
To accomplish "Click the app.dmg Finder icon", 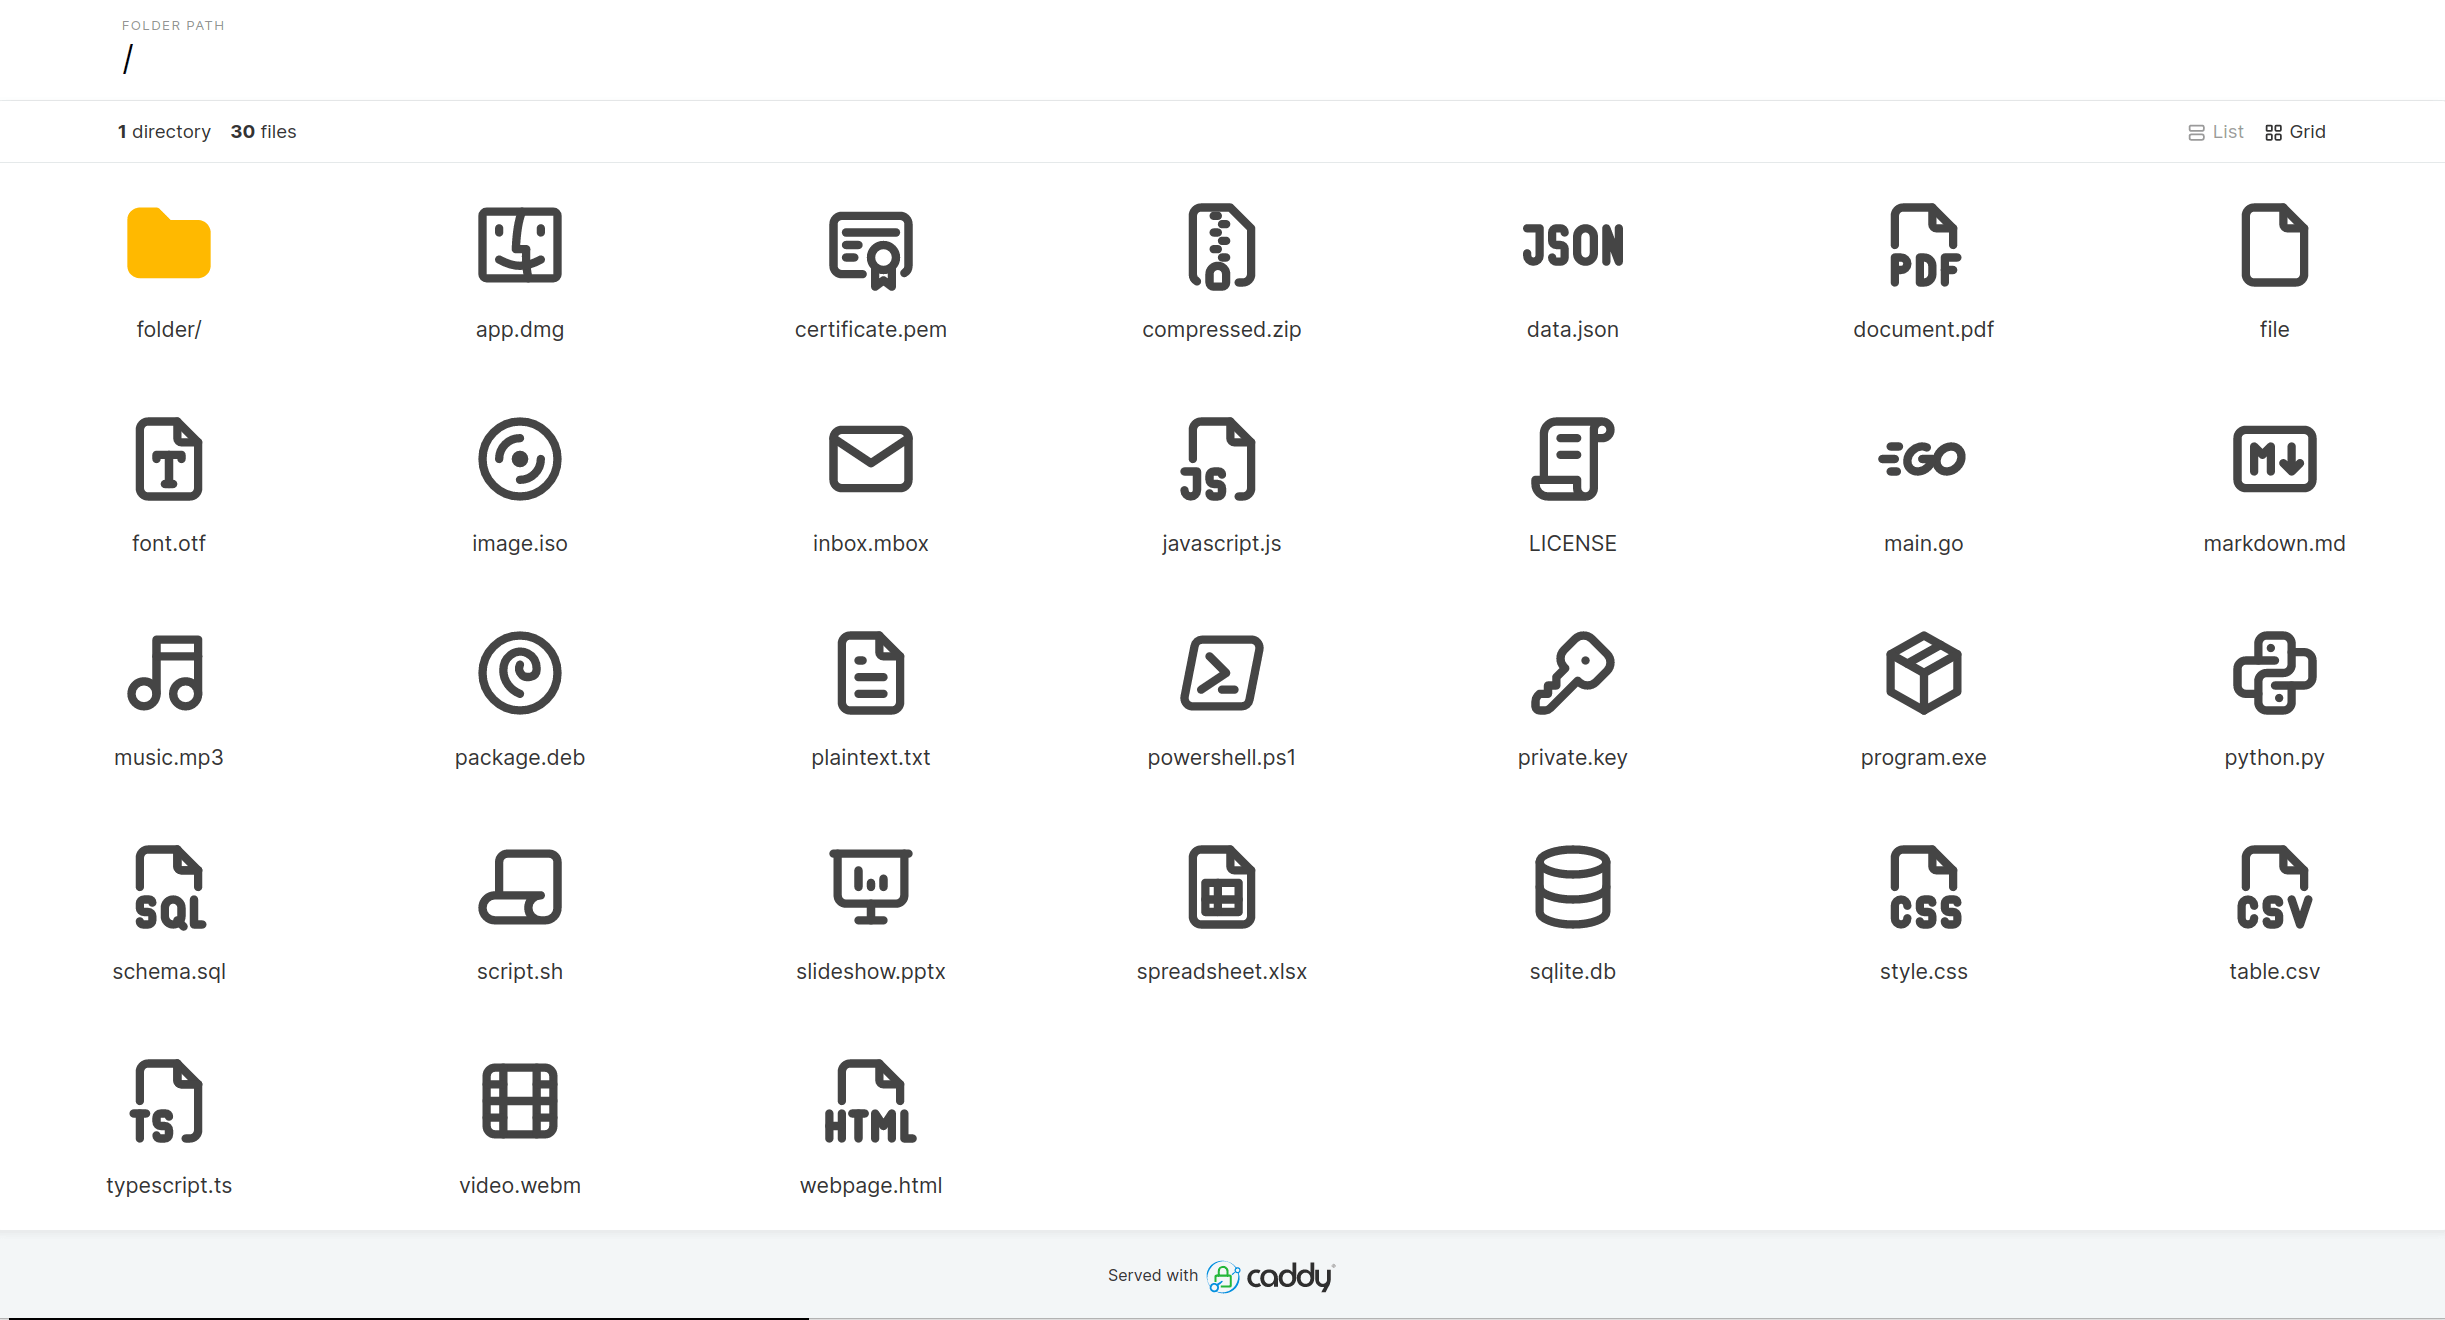I will (x=519, y=244).
